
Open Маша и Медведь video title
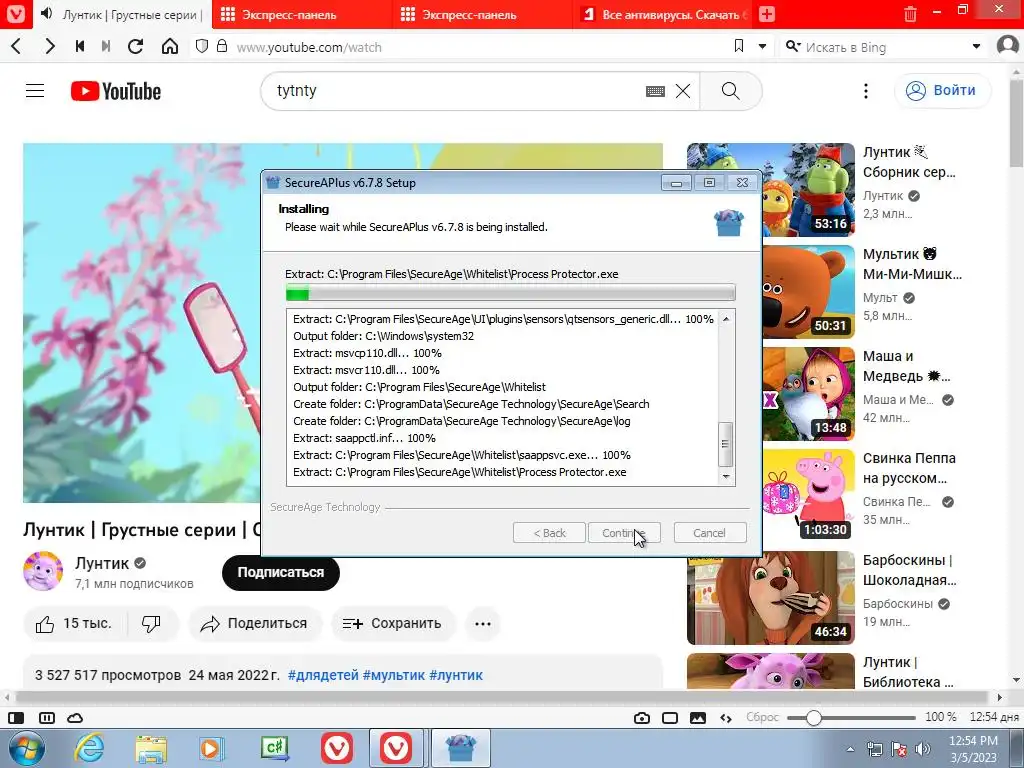click(x=906, y=366)
